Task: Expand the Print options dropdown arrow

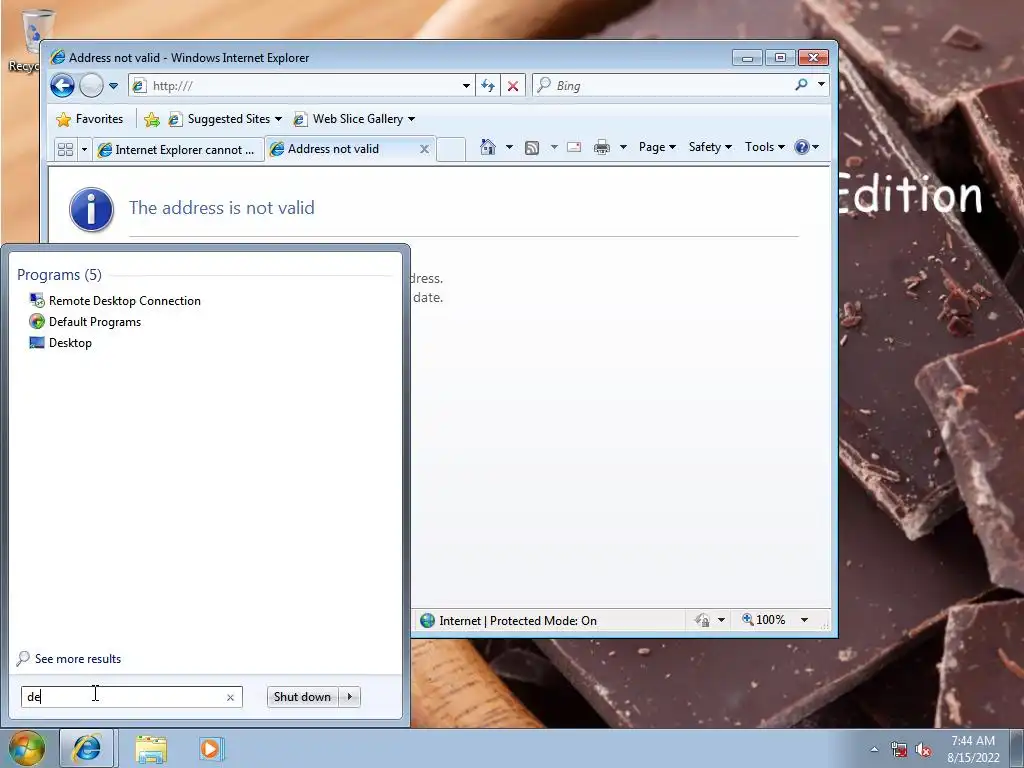Action: (623, 147)
